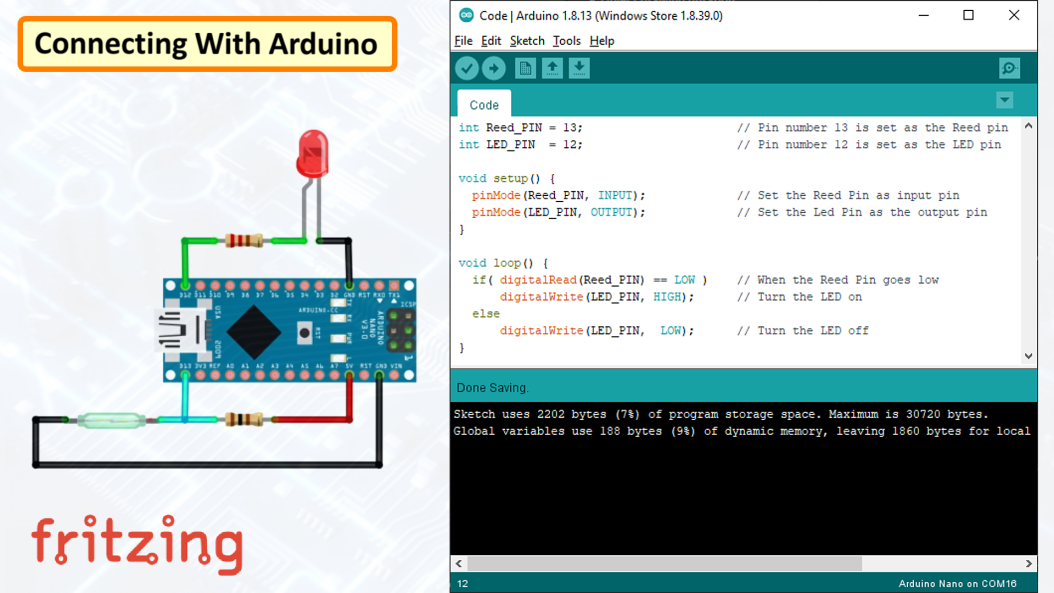Screen dimensions: 1054x593
Task: Click the 'void loop() {' line
Action: (x=503, y=264)
